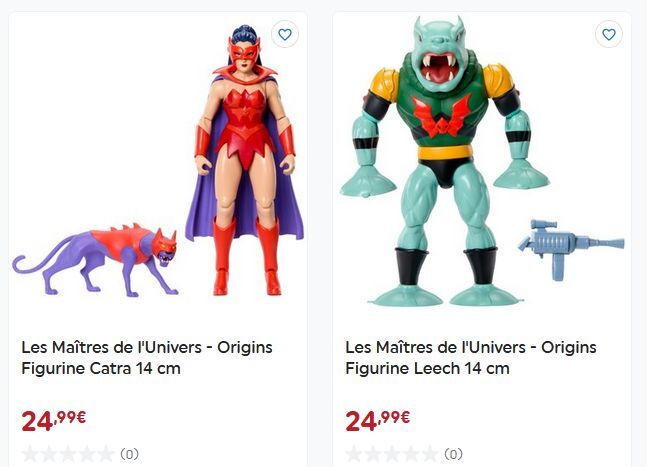The image size is (647, 467).
Task: Pick the fourth star in Leech's rating row
Action: [x=411, y=454]
